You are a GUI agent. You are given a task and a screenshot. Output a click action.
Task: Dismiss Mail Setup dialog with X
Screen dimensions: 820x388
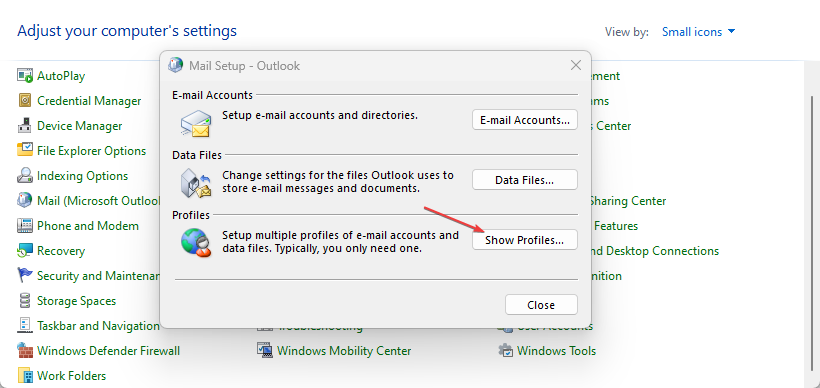(x=575, y=65)
